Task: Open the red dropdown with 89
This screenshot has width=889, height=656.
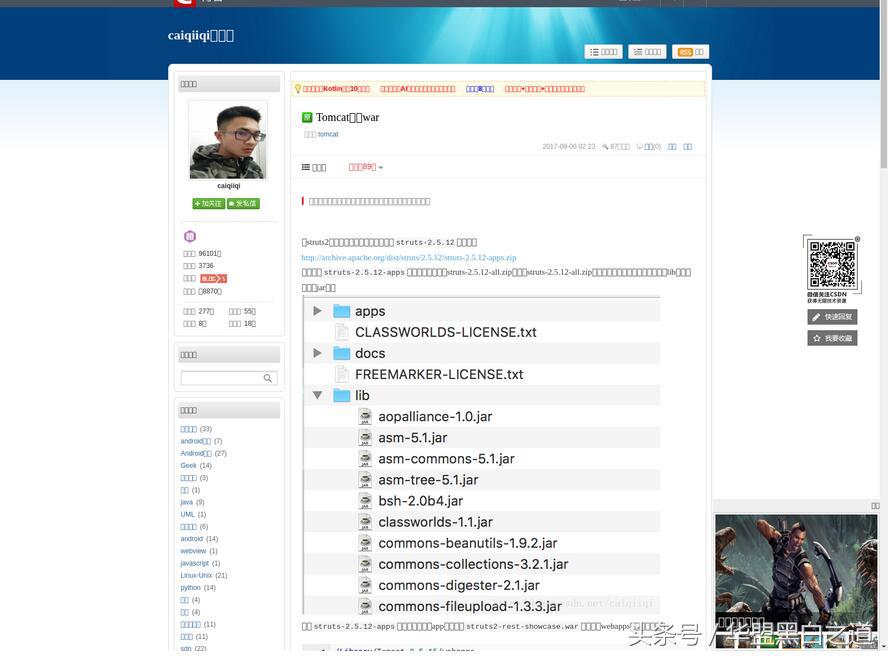Action: [x=366, y=167]
